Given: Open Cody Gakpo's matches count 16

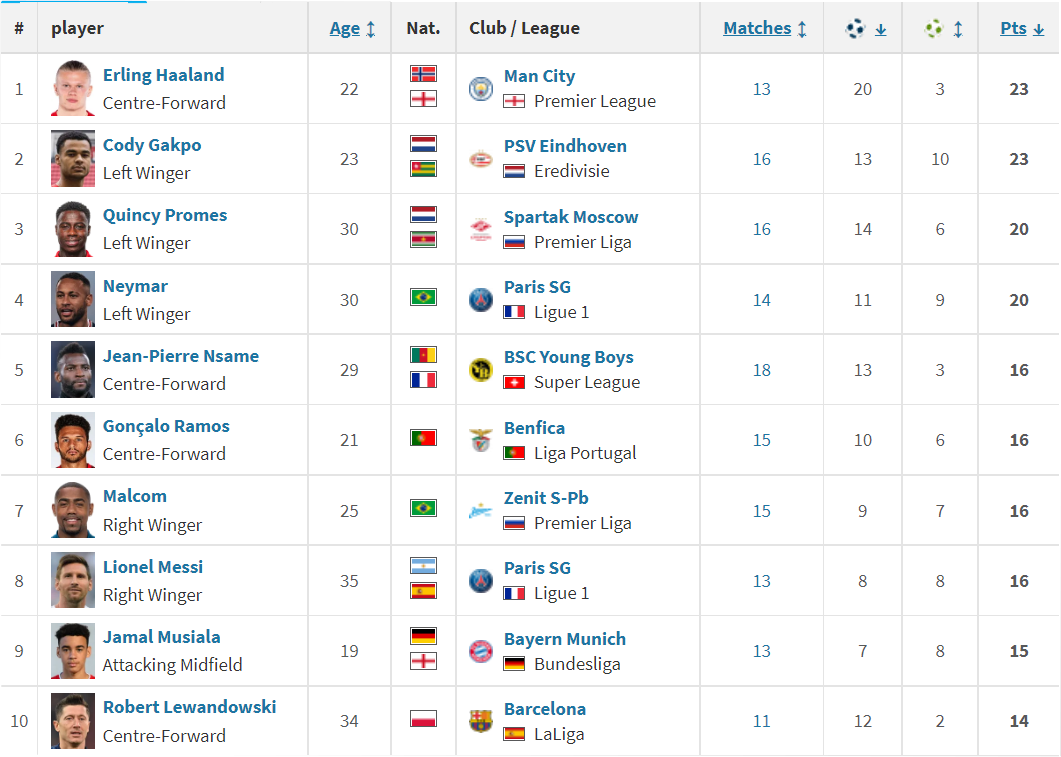Looking at the screenshot, I should (x=762, y=159).
